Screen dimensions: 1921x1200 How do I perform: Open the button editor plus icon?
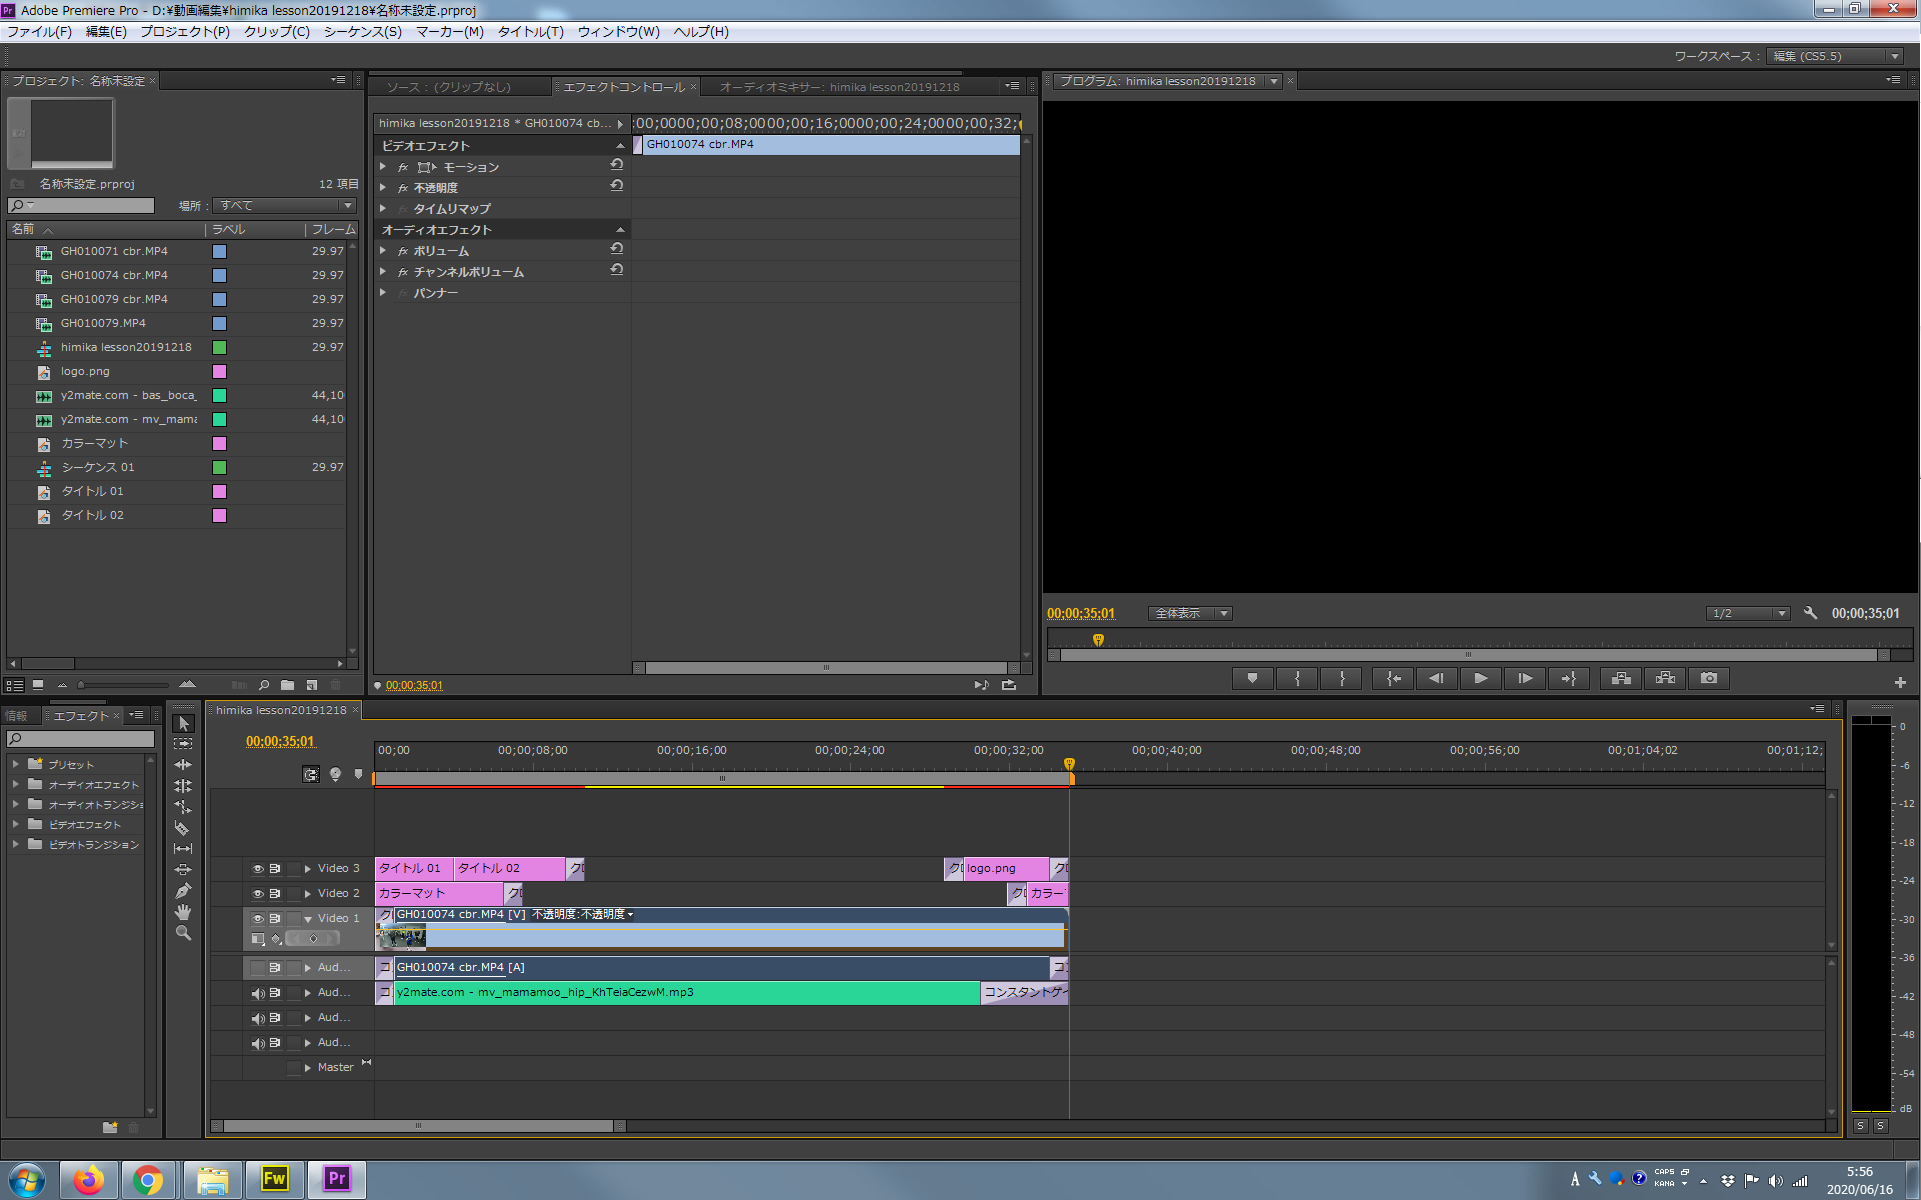pos(1900,682)
